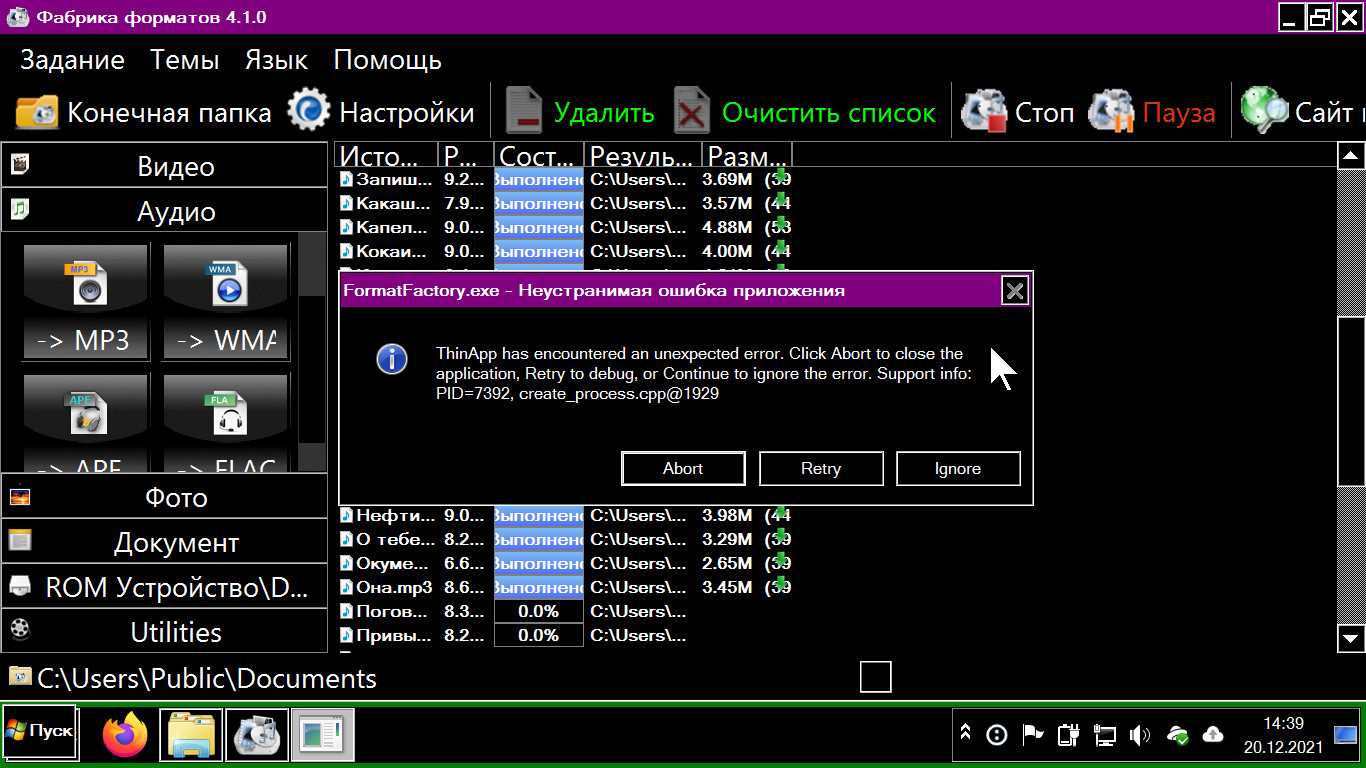Pause the conversion with Пауза
This screenshot has width=1366, height=768.
(x=1152, y=113)
